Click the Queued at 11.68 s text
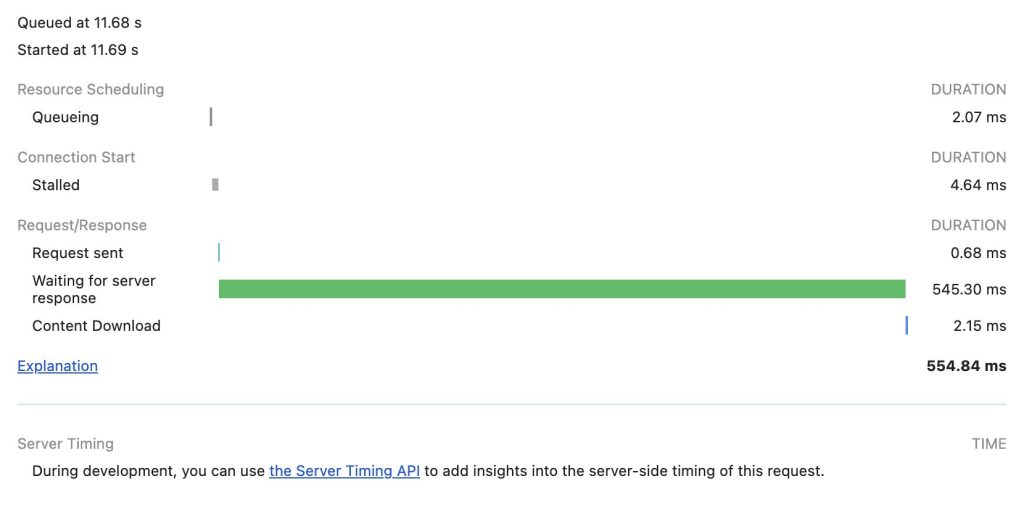 (80, 23)
